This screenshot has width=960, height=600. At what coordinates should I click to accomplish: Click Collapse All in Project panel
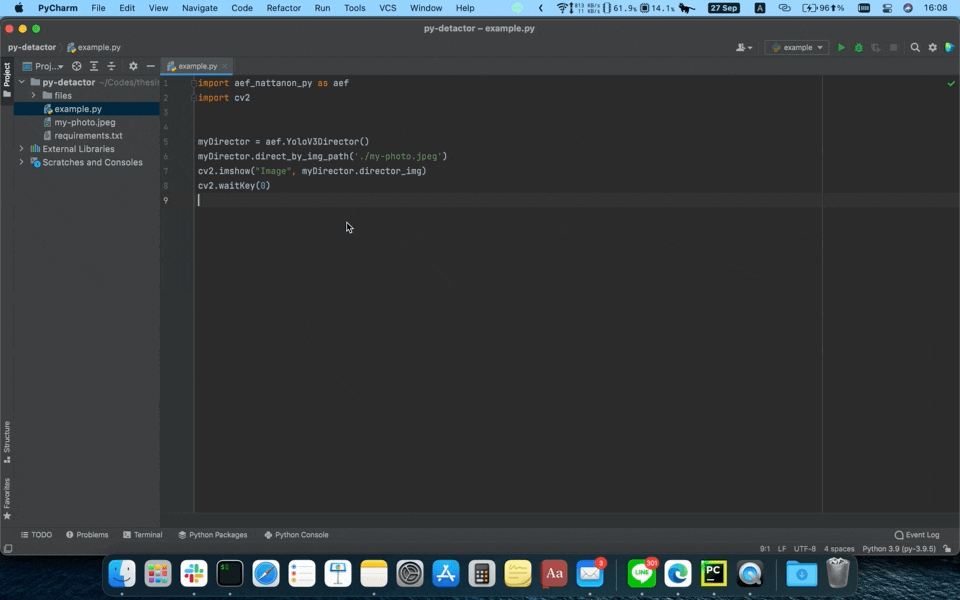[x=111, y=66]
